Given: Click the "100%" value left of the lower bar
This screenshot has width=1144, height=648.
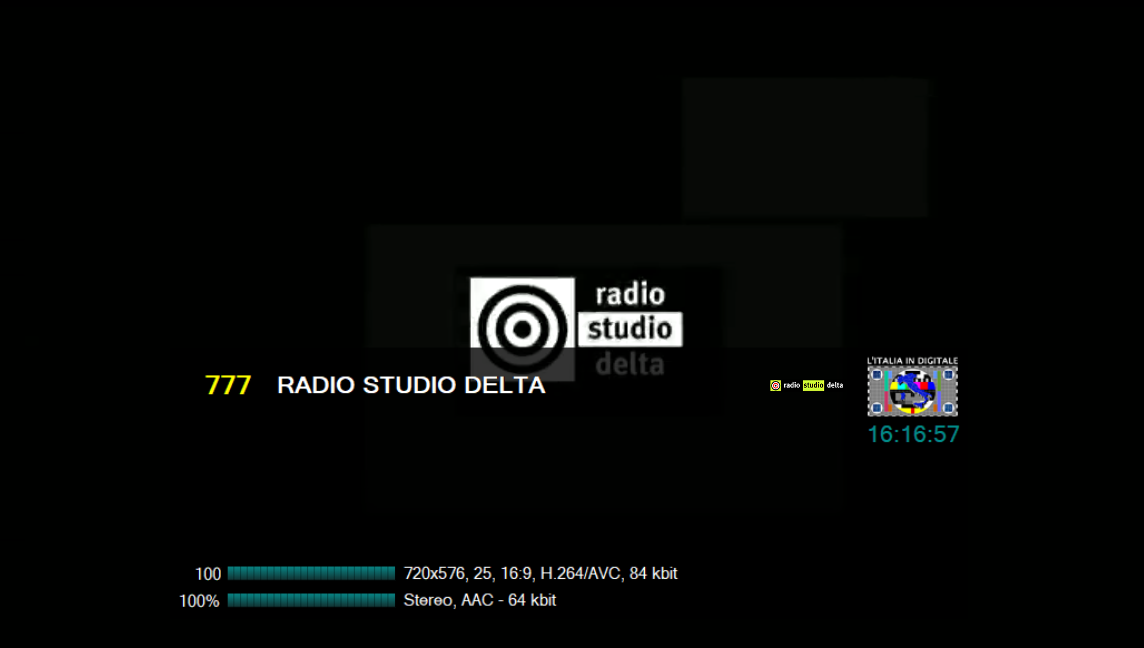Looking at the screenshot, I should [199, 601].
